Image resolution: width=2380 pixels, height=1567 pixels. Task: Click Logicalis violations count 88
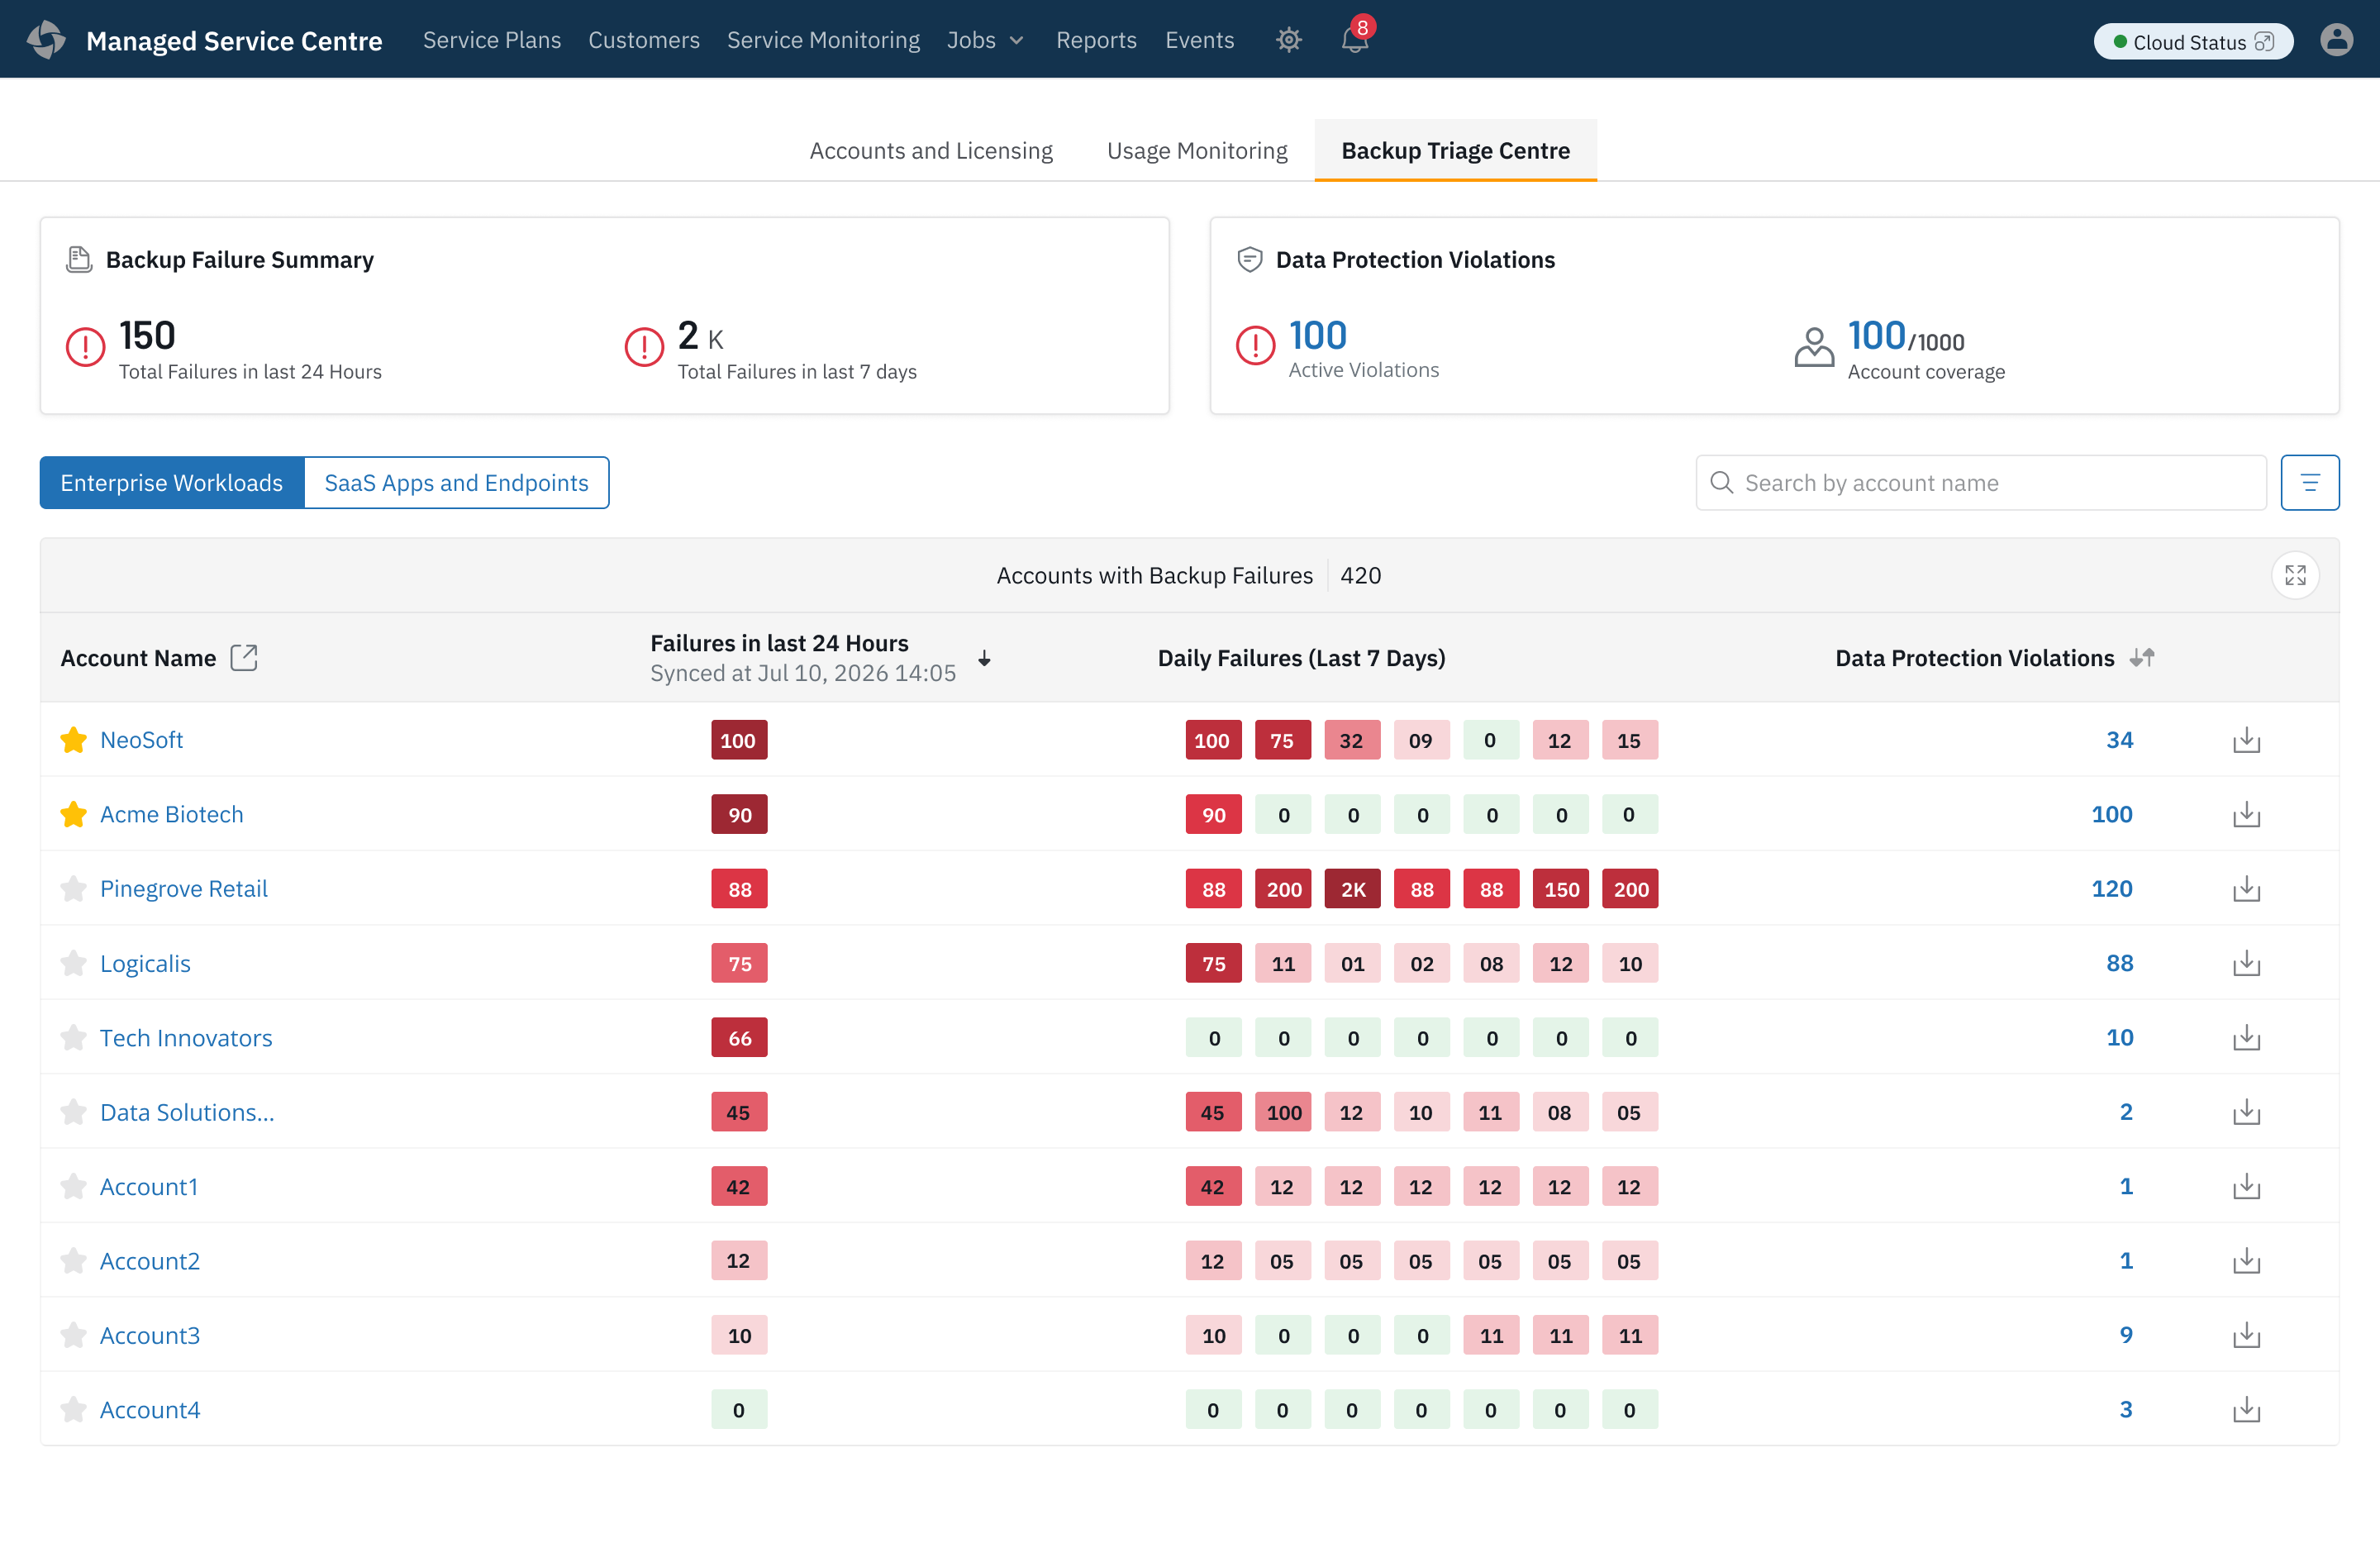[x=2119, y=963]
